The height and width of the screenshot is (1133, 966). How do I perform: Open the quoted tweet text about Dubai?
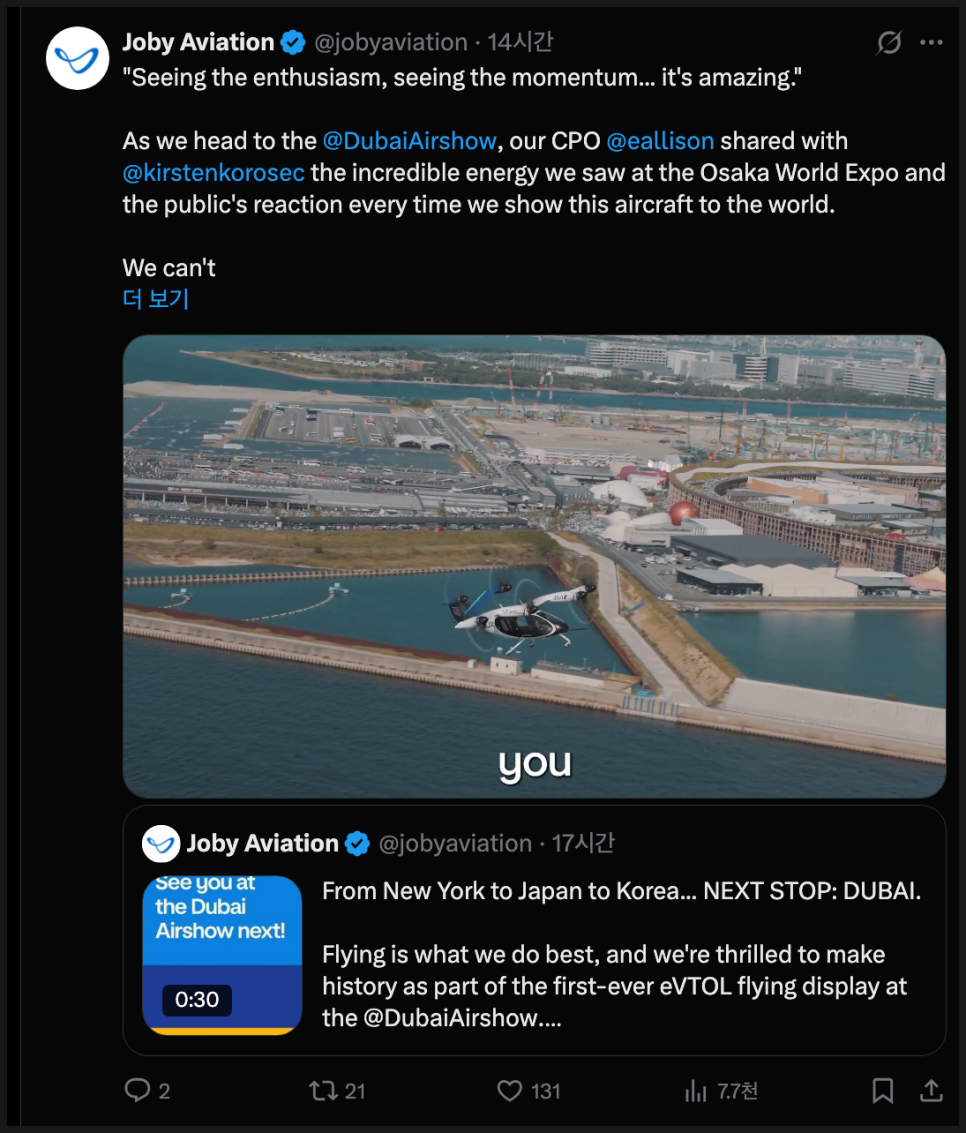(x=621, y=954)
